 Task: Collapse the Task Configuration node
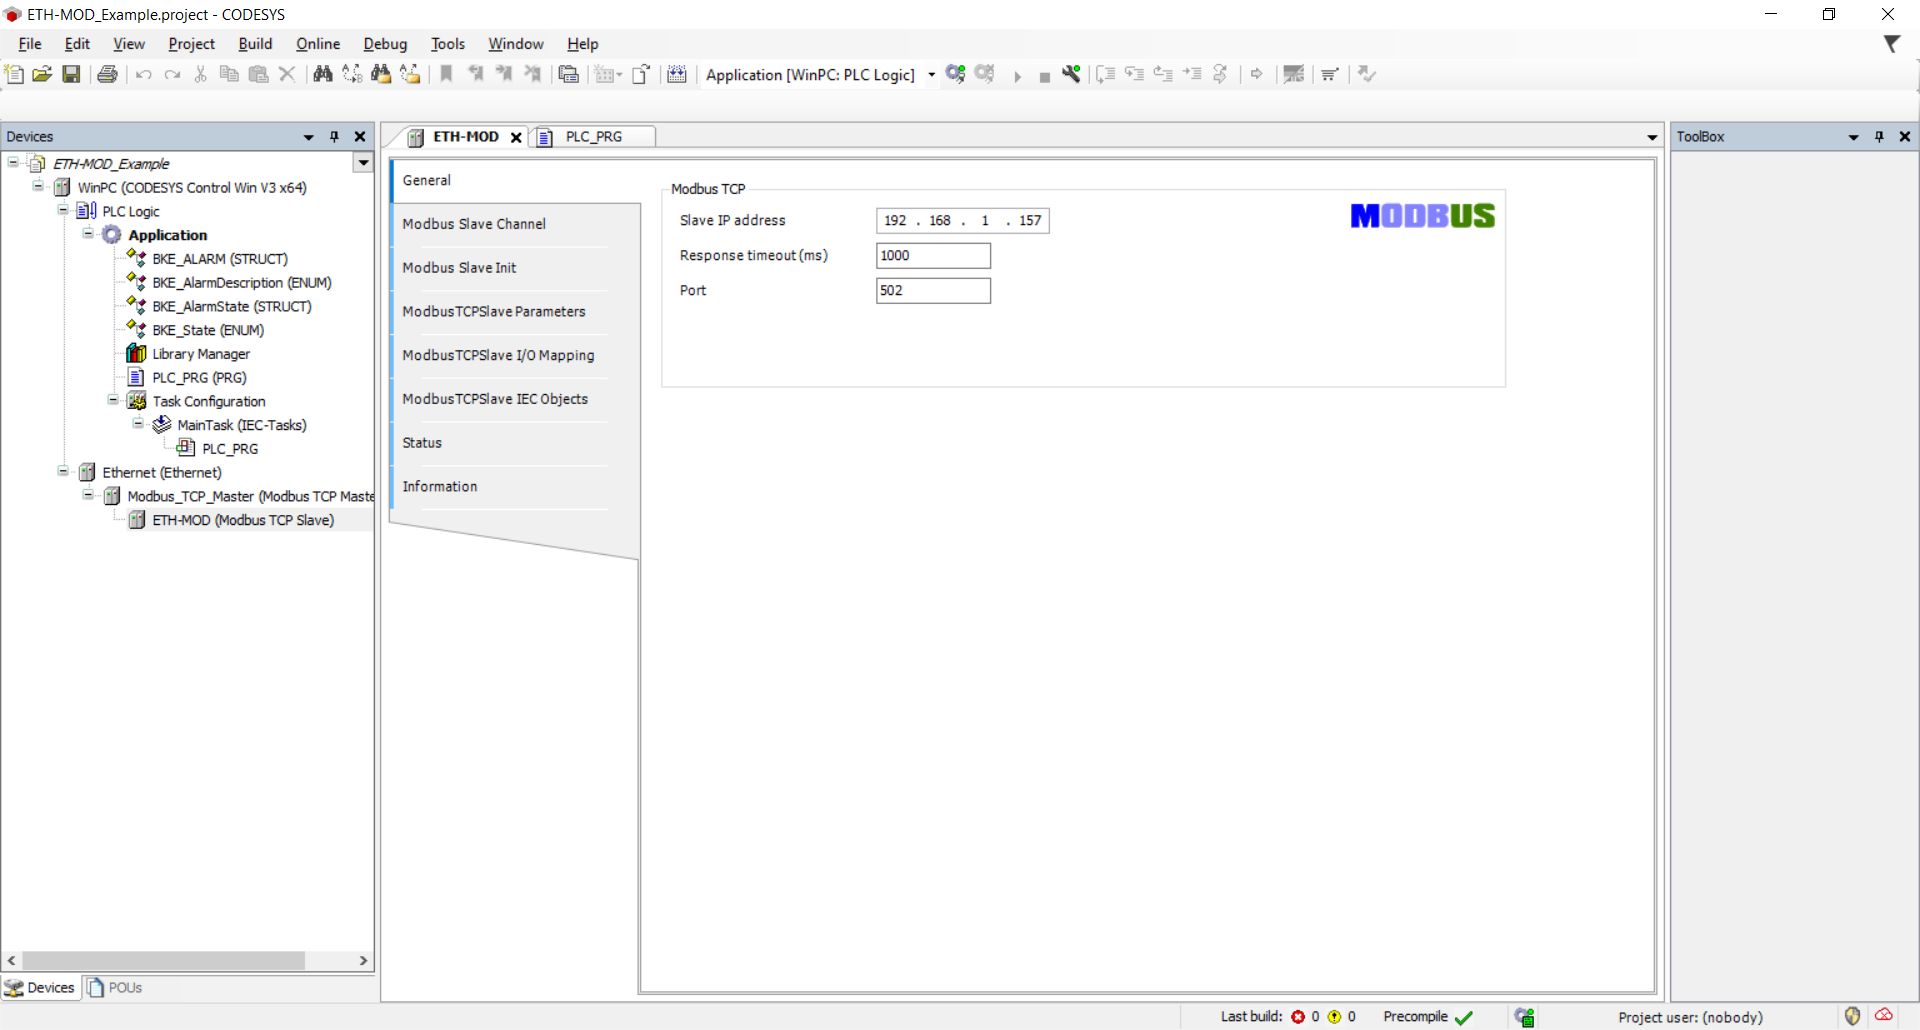[113, 400]
